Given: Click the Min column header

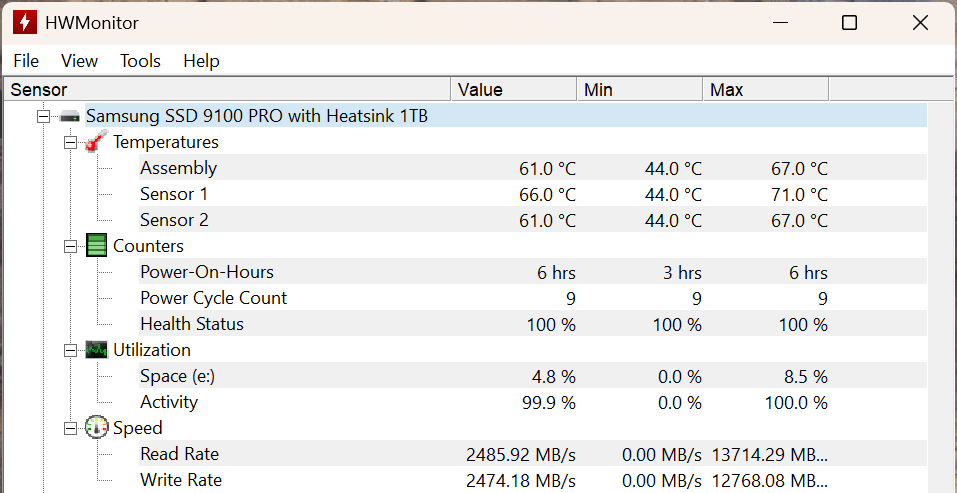Looking at the screenshot, I should pos(640,90).
